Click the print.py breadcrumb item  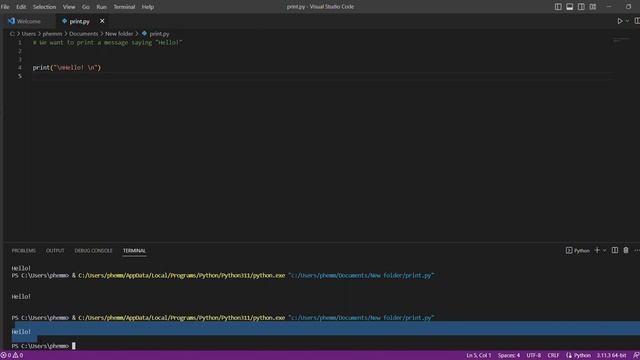pos(155,34)
